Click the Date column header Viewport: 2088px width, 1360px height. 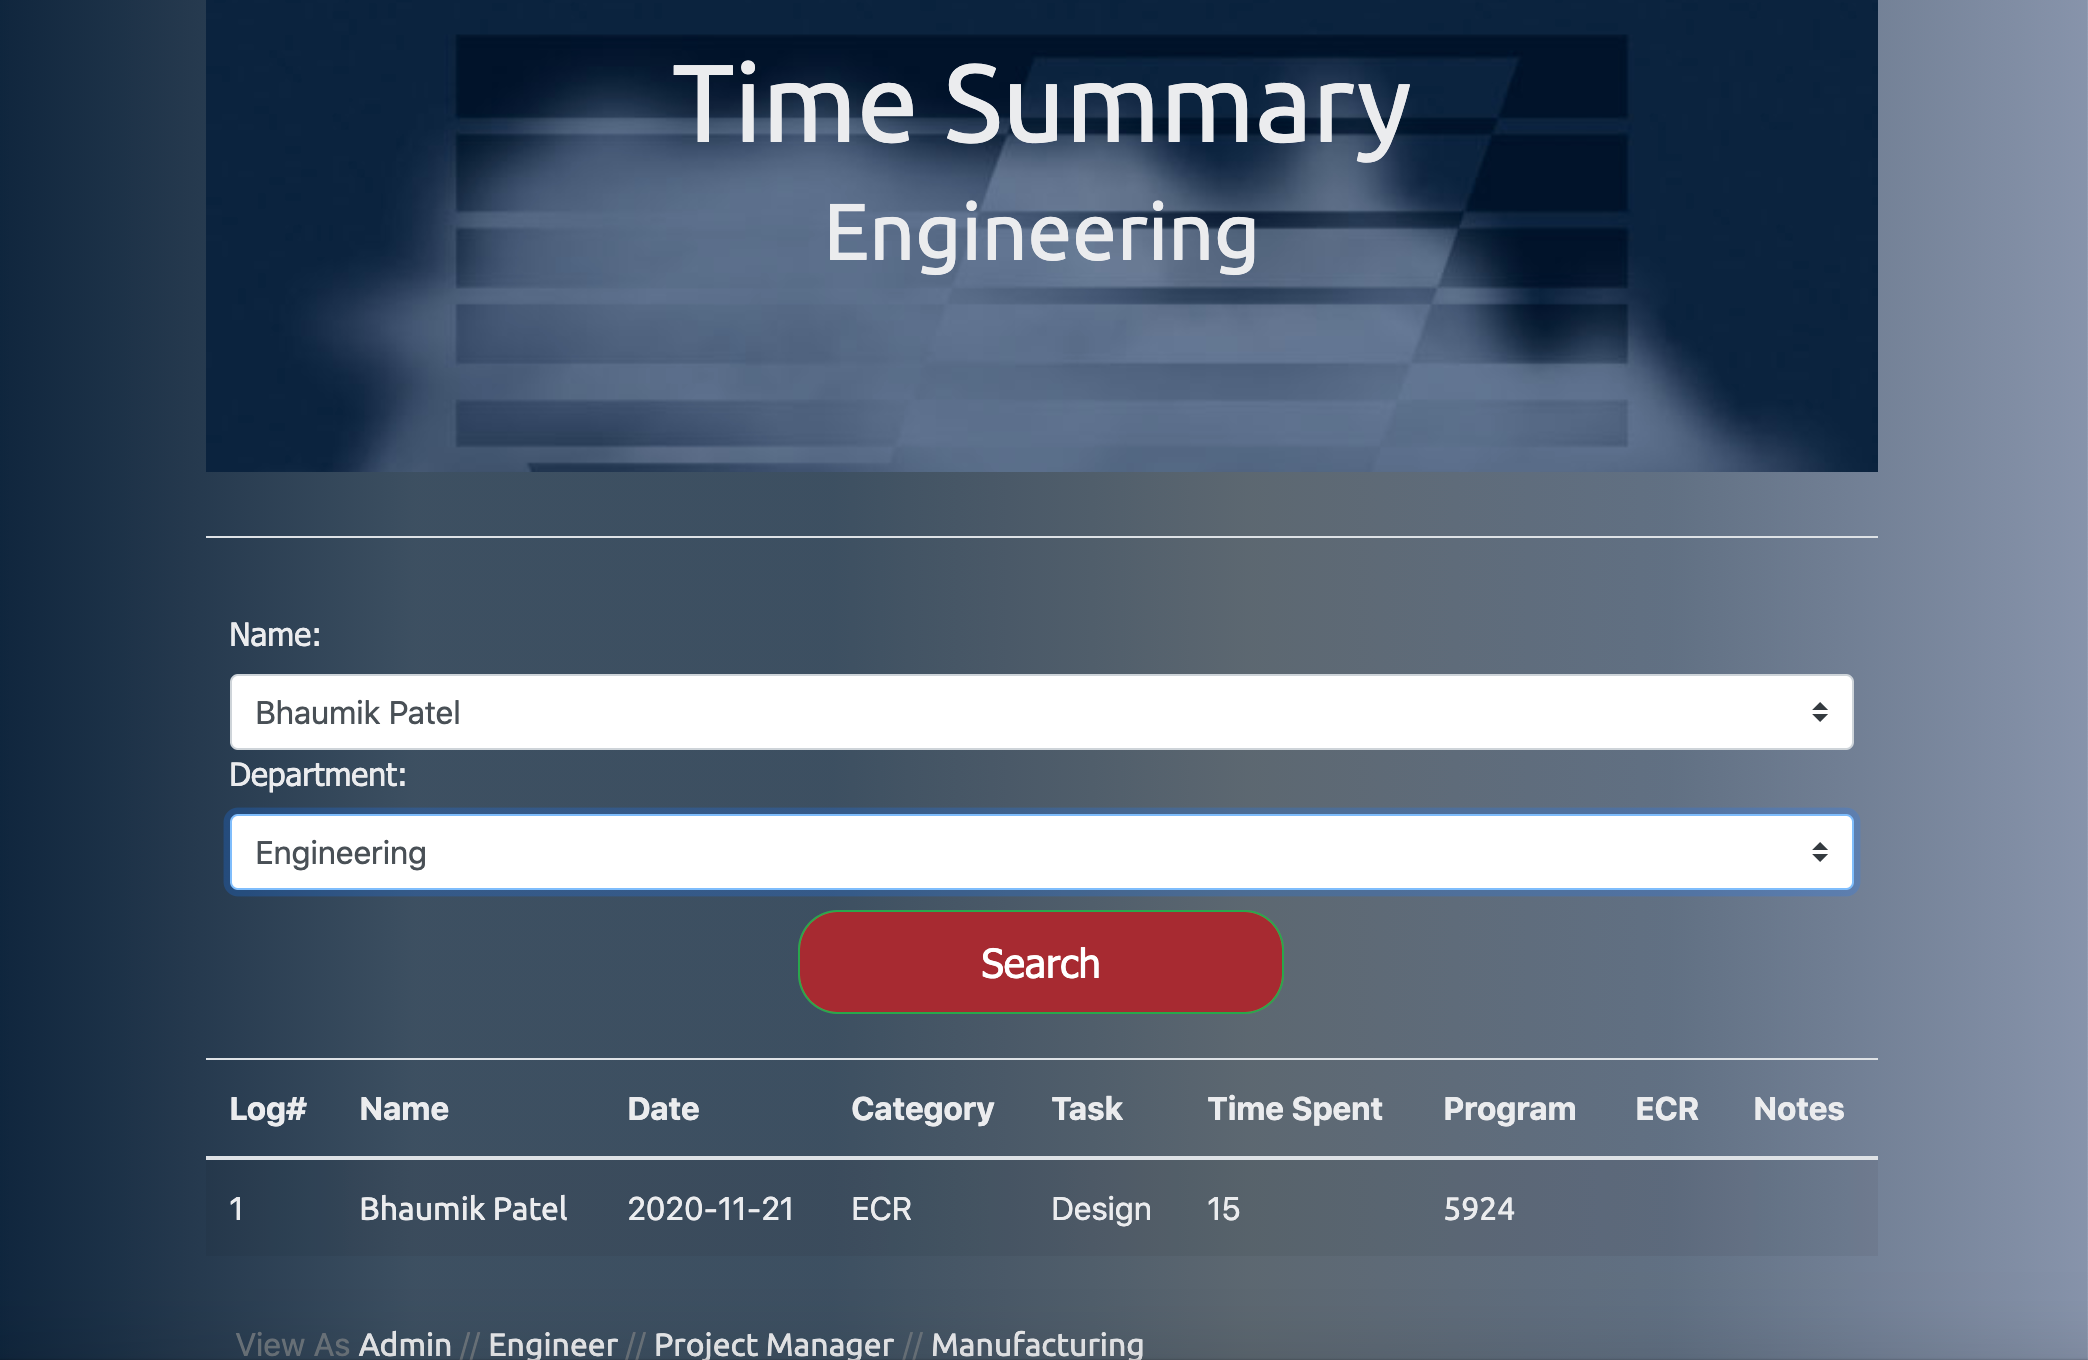point(662,1109)
